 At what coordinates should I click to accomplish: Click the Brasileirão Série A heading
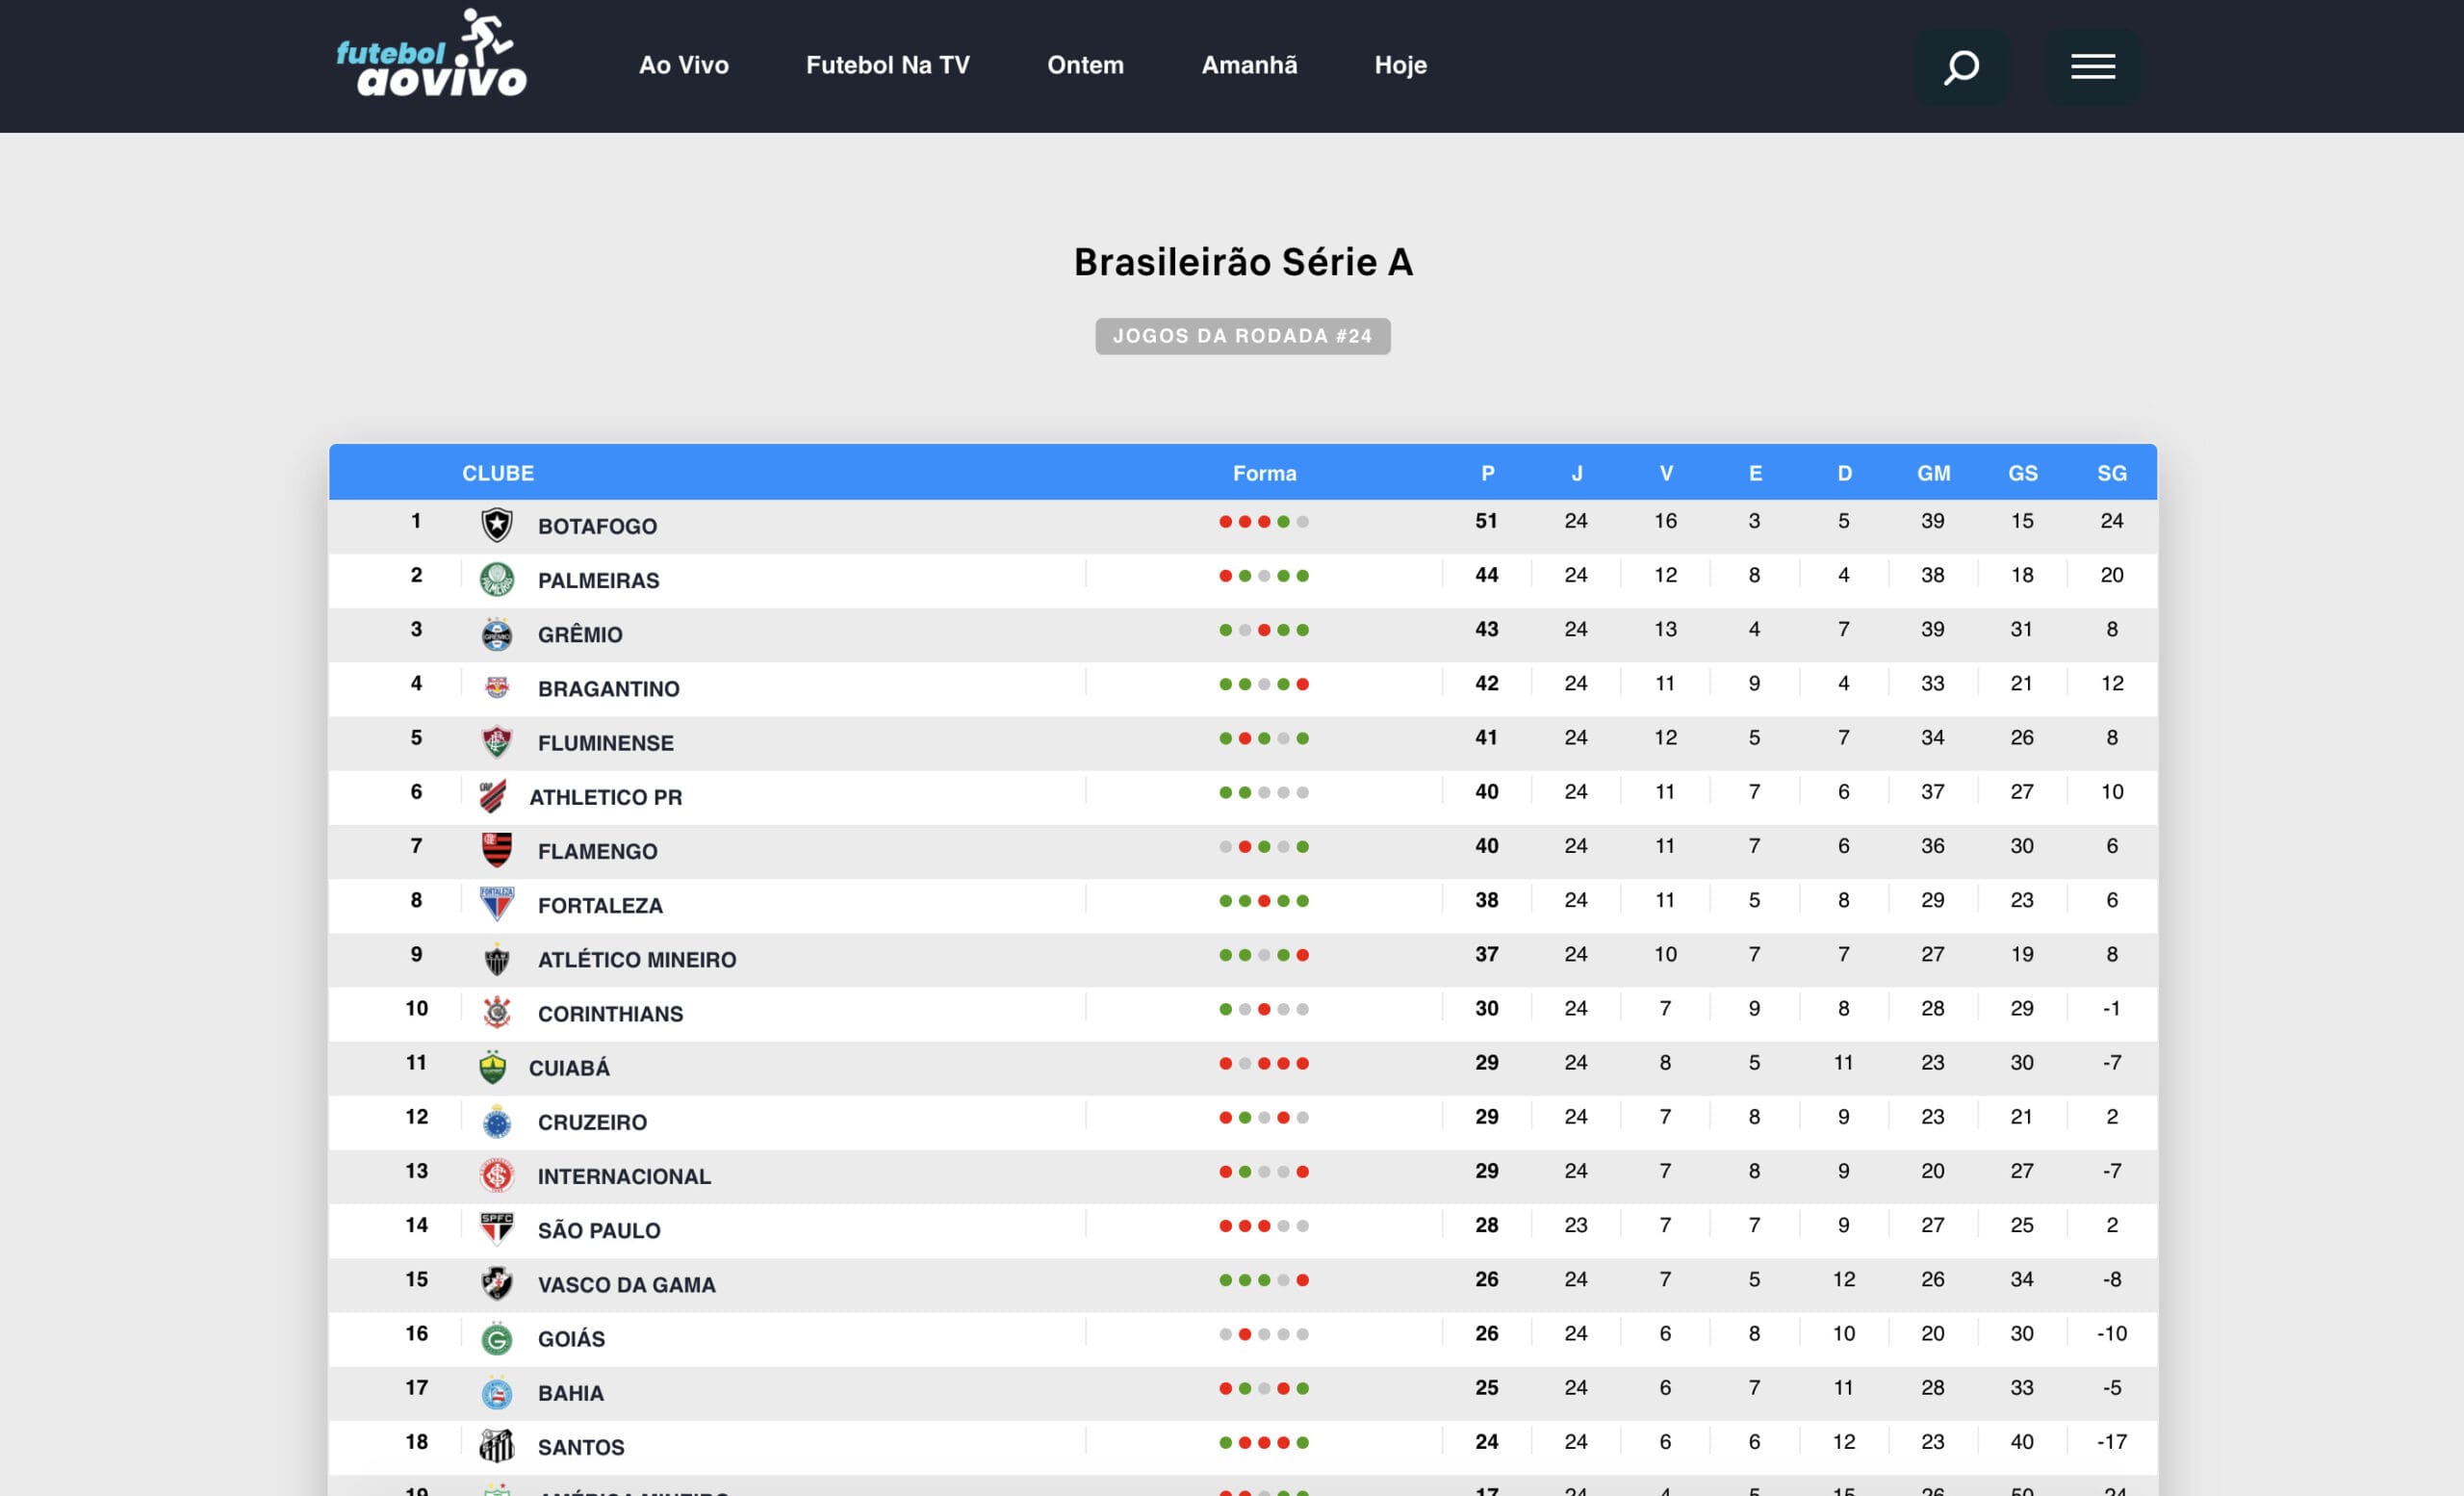click(1242, 262)
